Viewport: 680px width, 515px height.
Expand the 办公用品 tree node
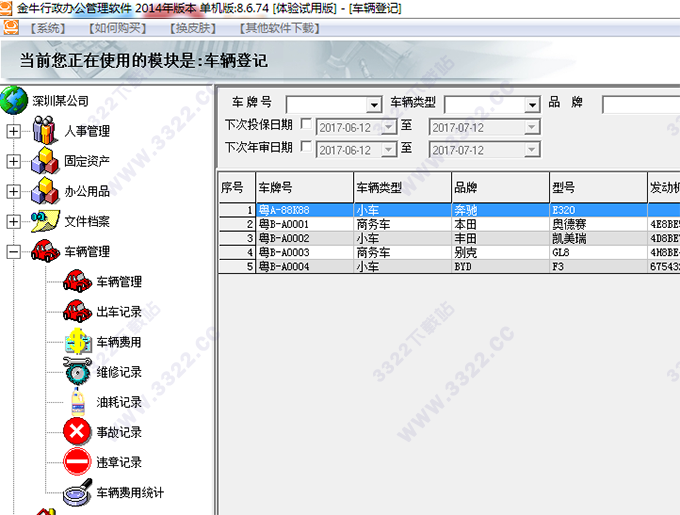[13, 191]
